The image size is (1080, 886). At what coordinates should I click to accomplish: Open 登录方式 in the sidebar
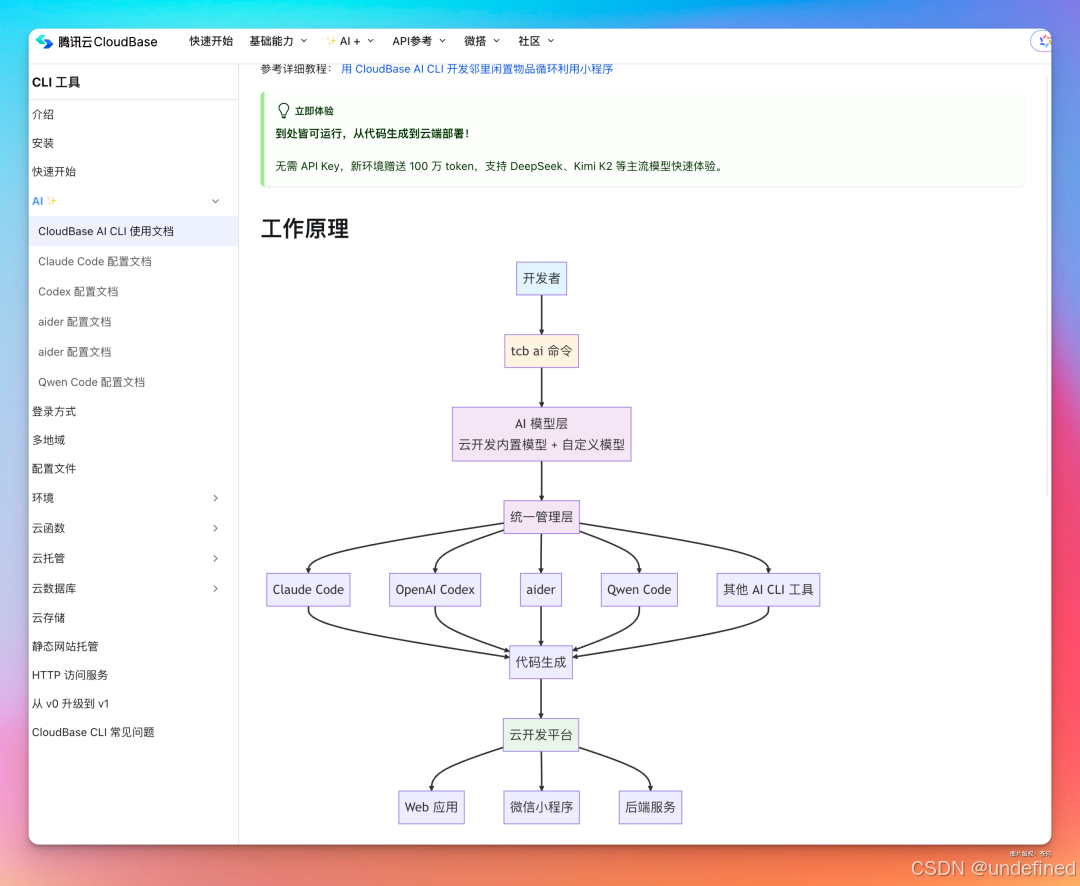click(x=54, y=411)
